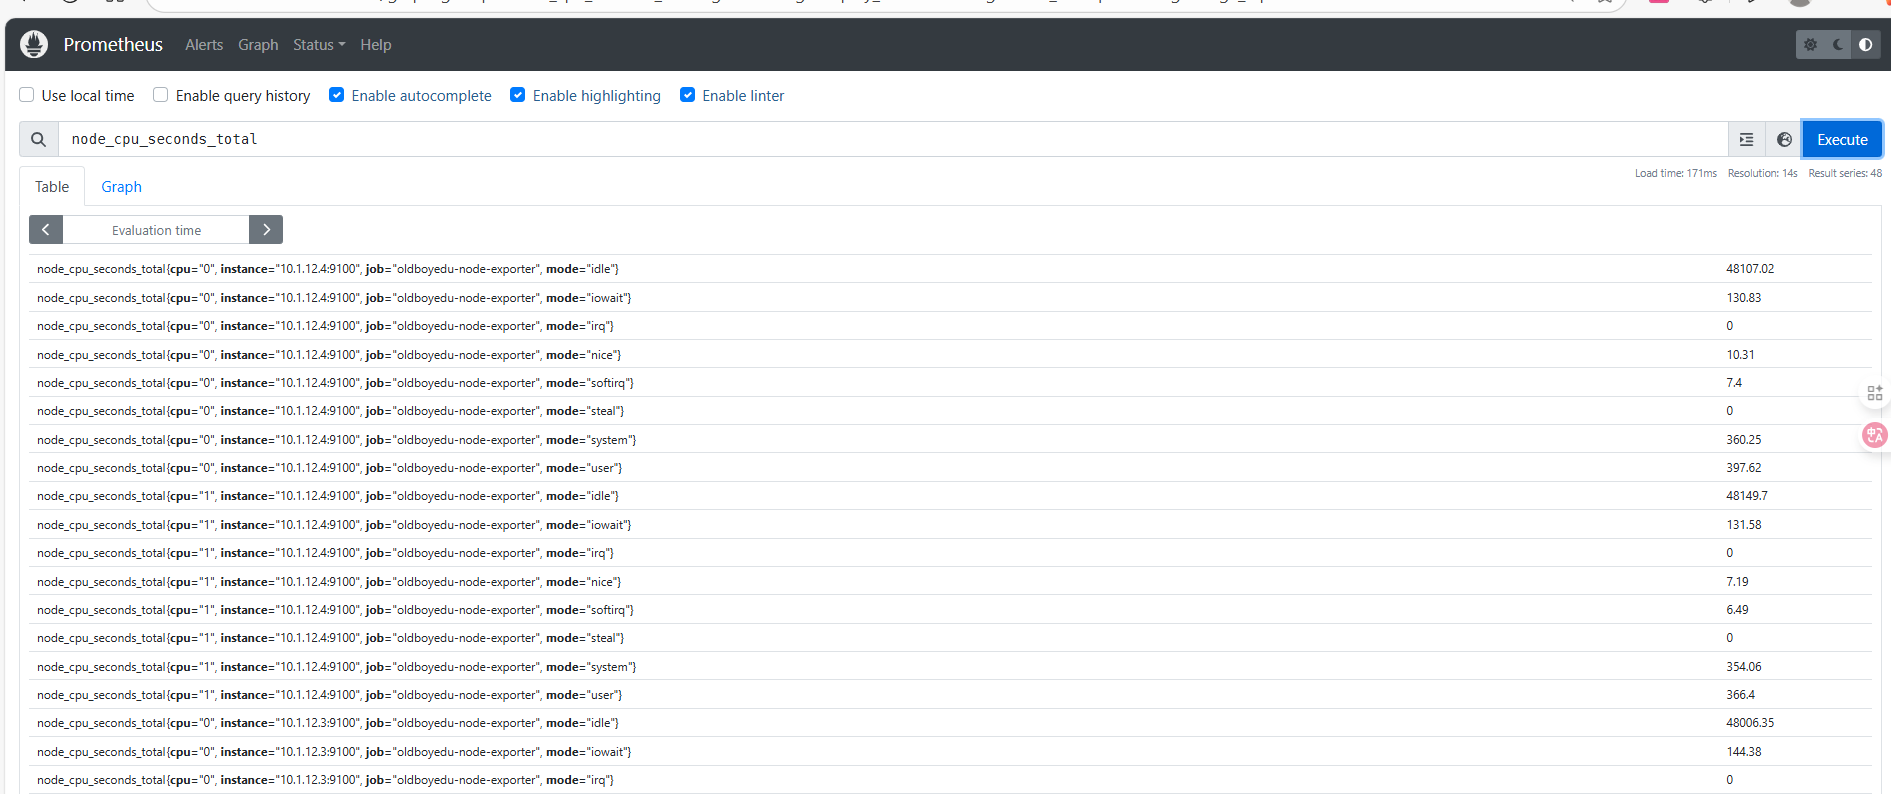Click the Evaluation time input field
The image size is (1891, 794).
156,230
